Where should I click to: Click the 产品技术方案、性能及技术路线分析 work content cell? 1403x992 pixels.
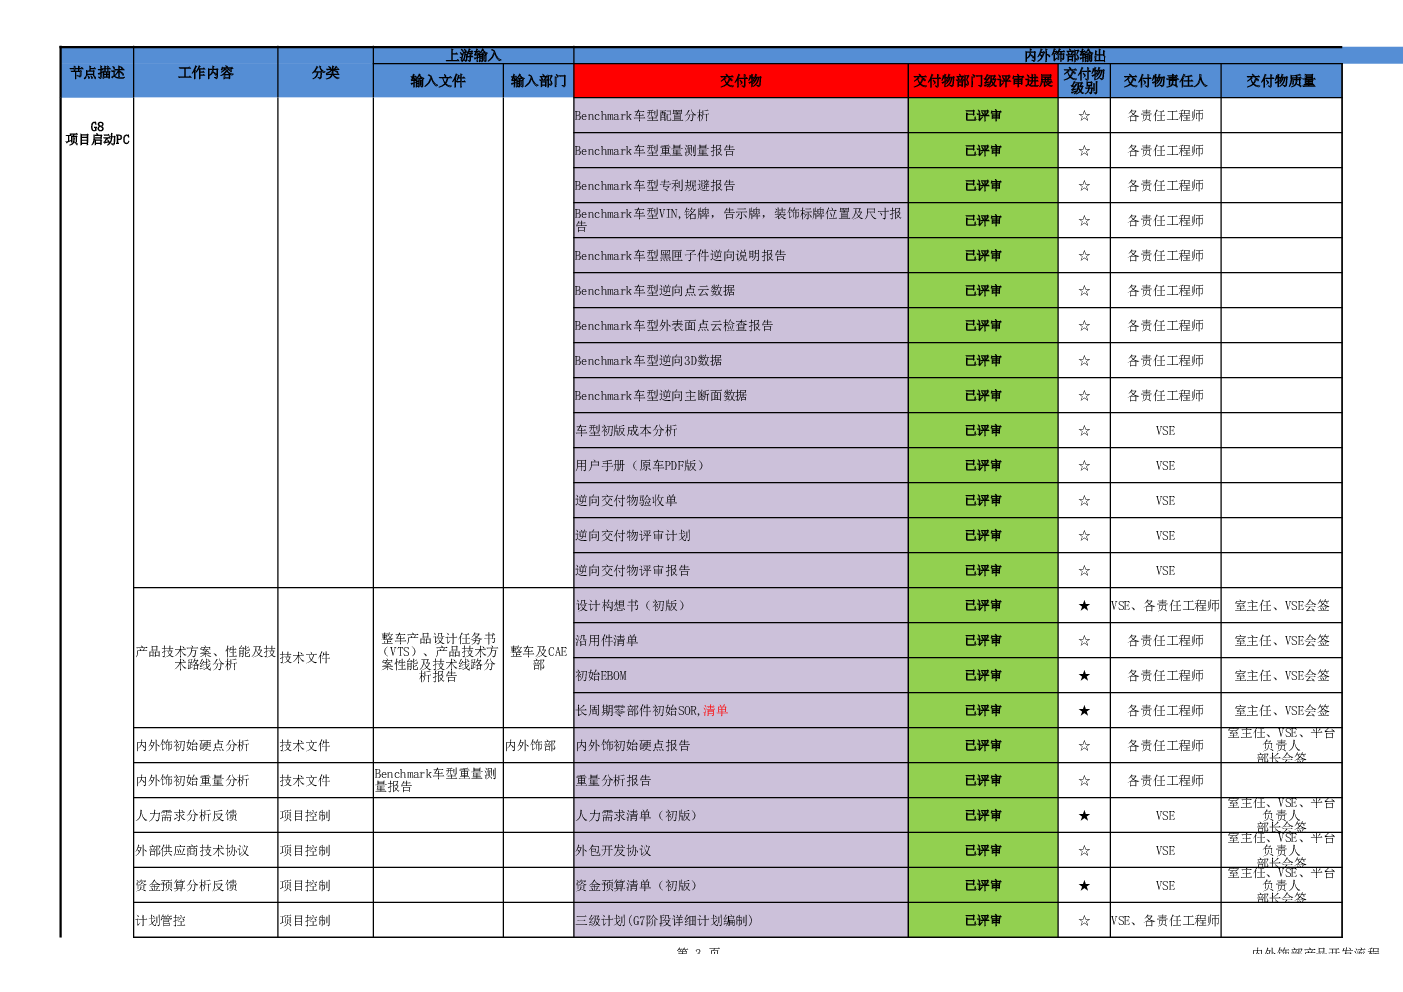(x=205, y=658)
